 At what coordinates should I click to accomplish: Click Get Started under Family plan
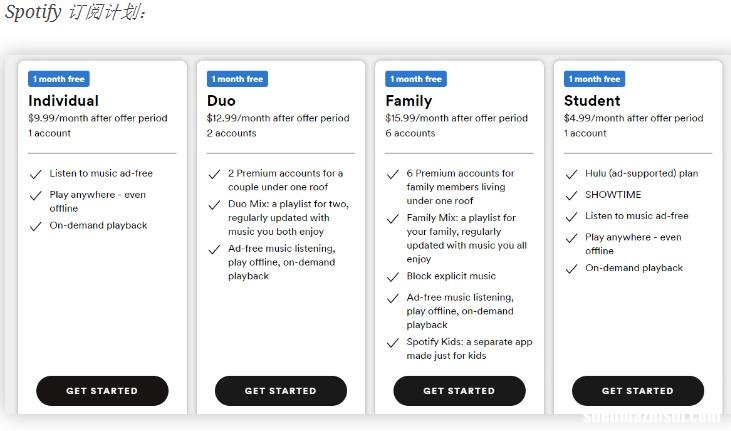pyautogui.click(x=459, y=391)
